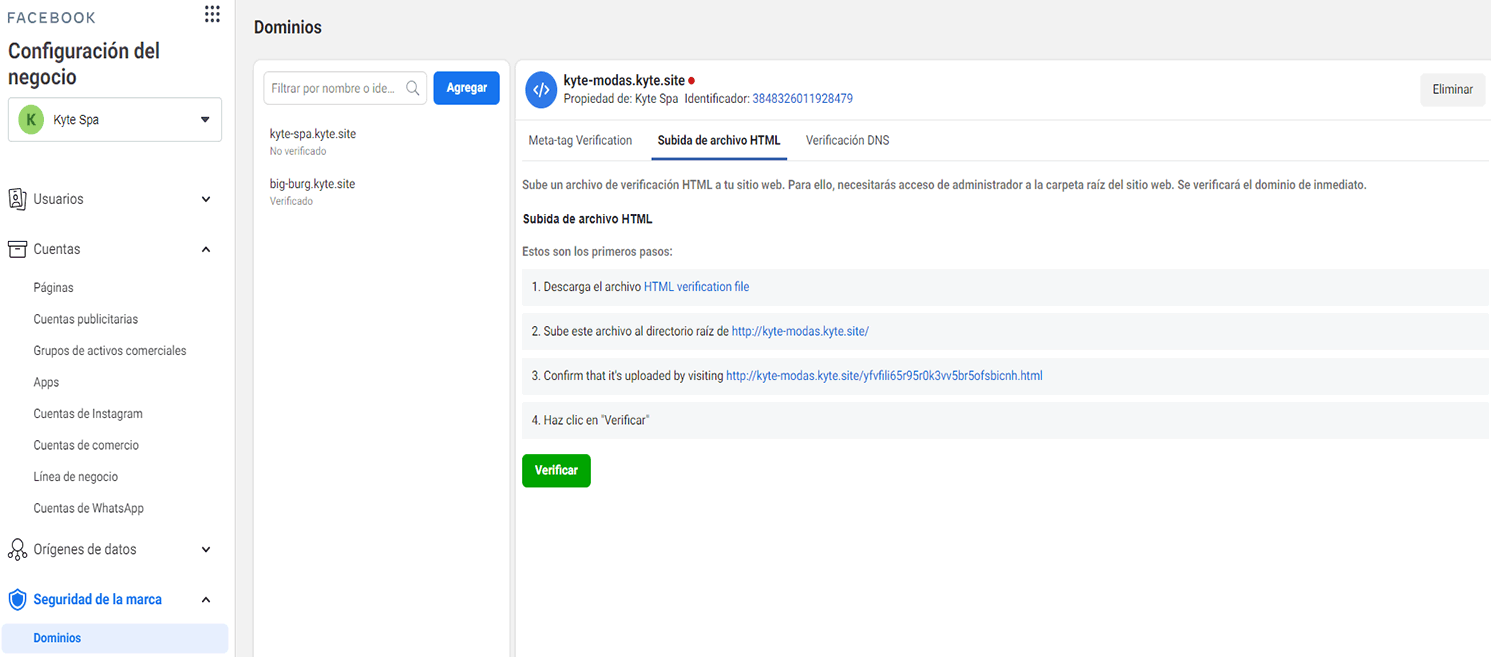Screen dimensions: 1491x657
Task: Expand Orígenes de datos section
Action: pos(206,549)
